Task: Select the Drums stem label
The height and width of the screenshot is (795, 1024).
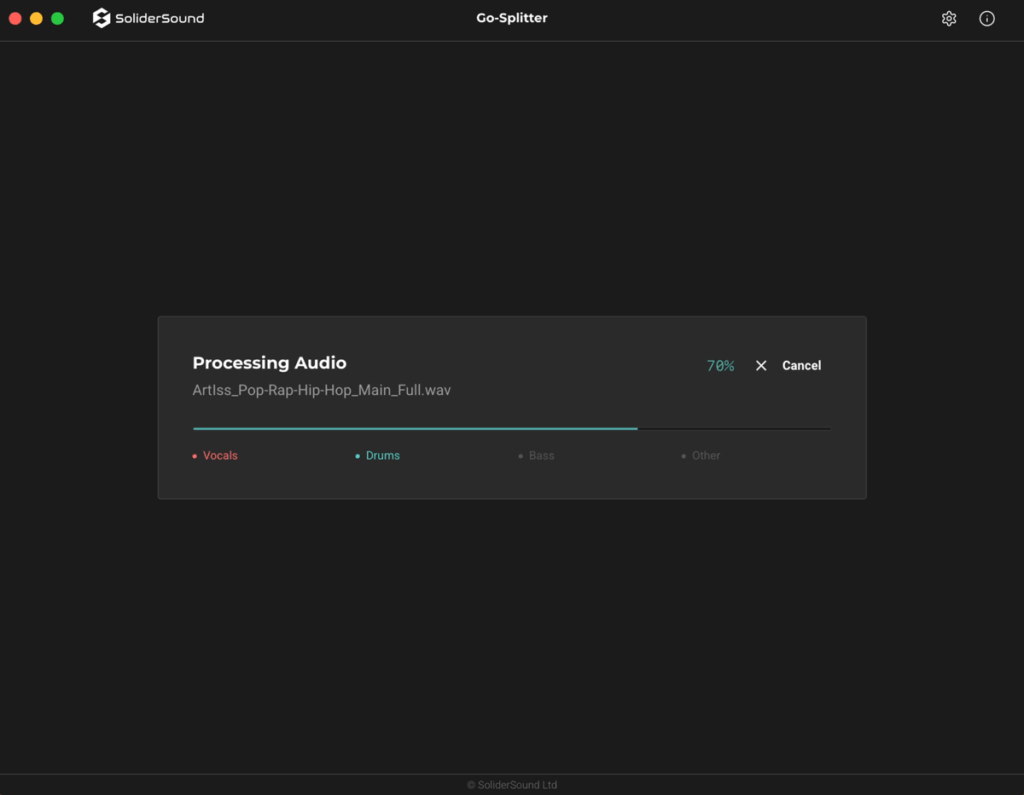Action: [382, 456]
